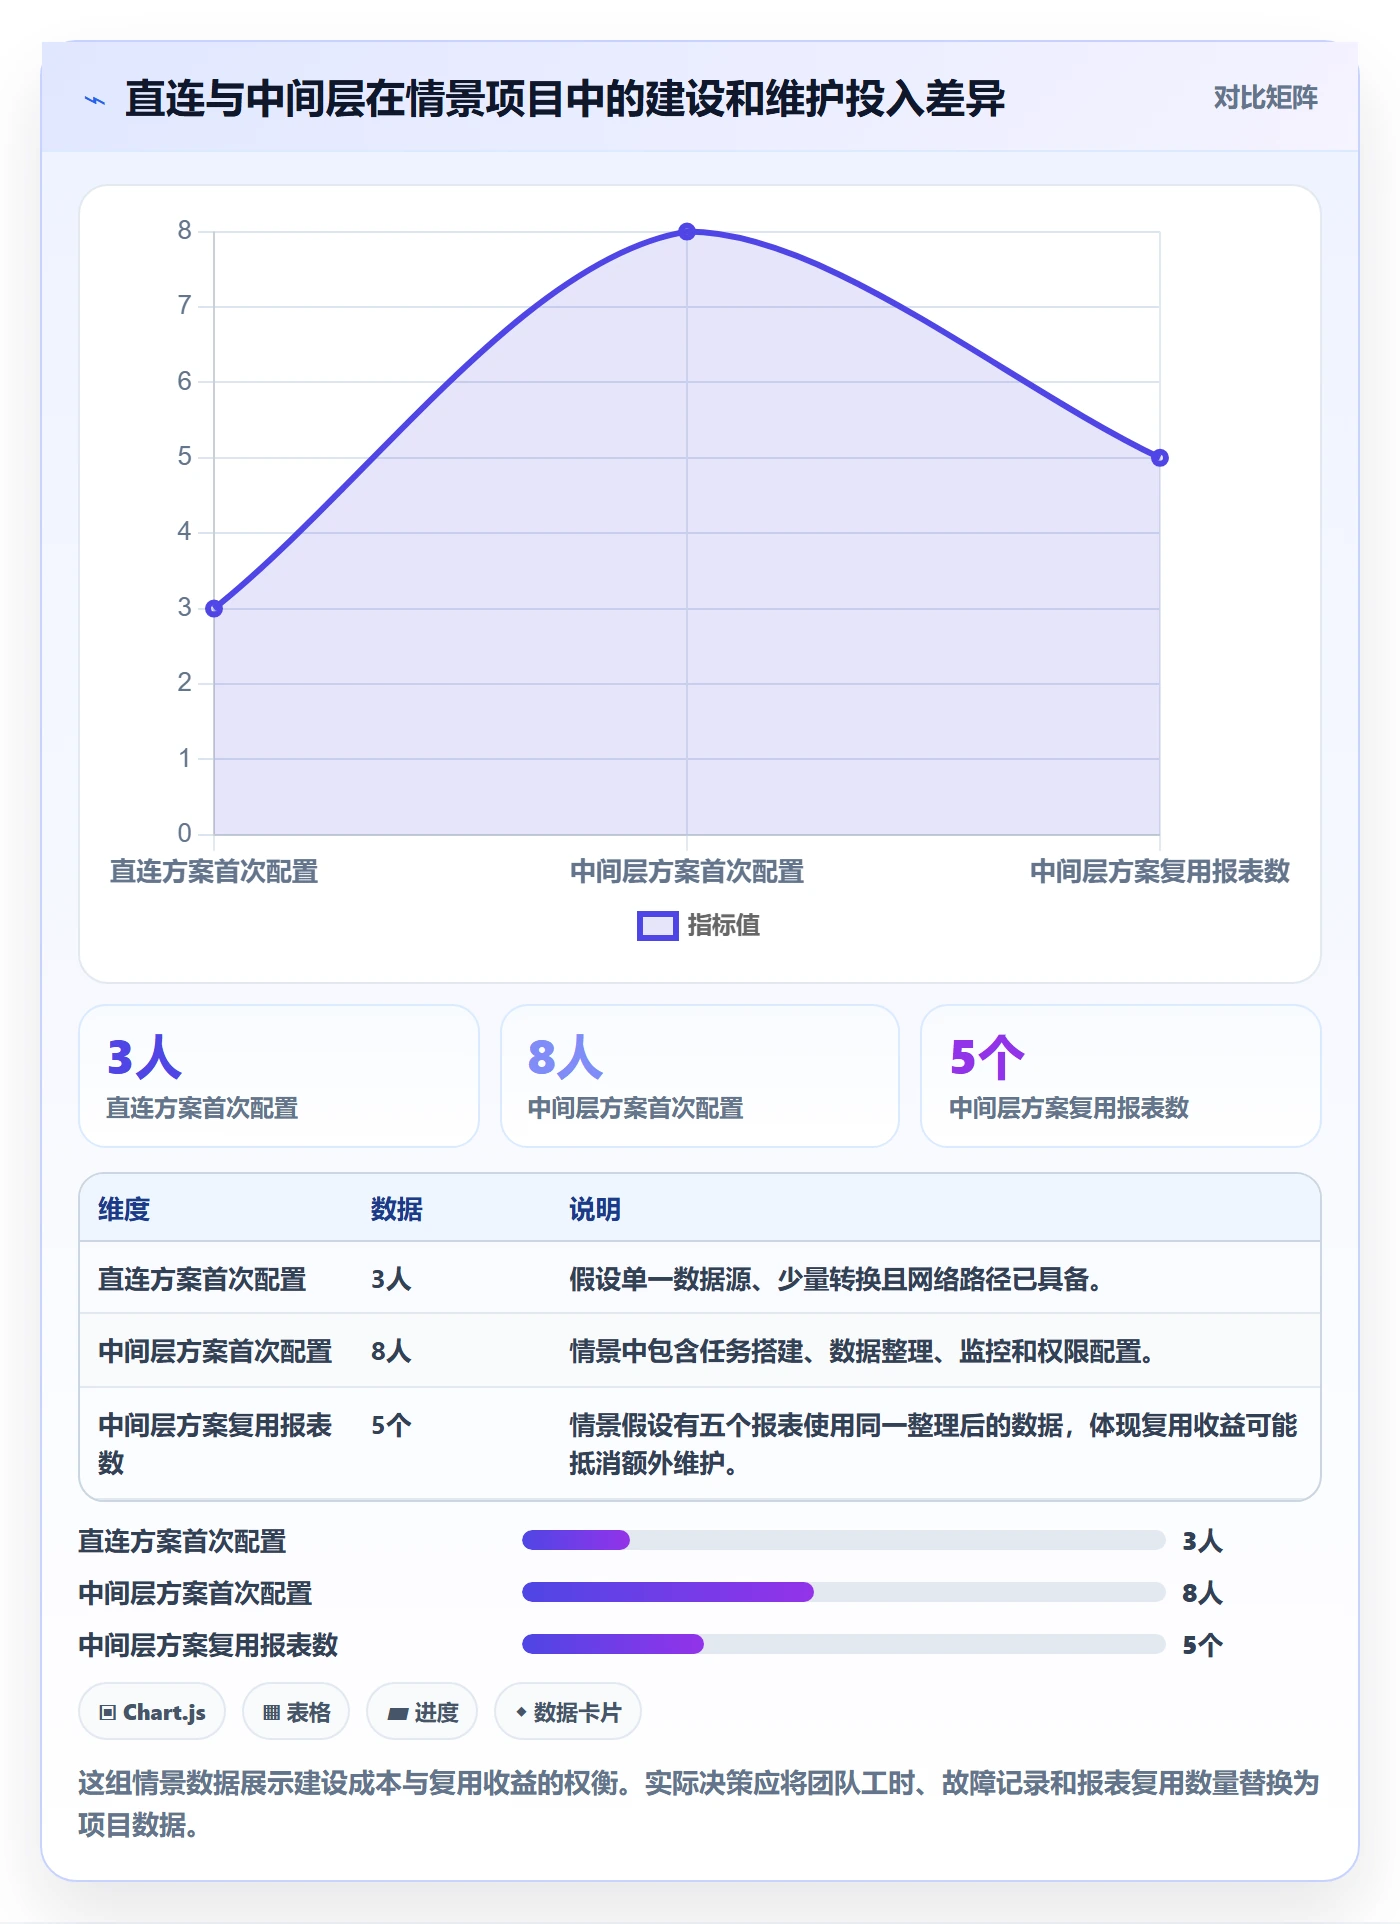
Task: Select table cell 中间层方案首次配置
Action: [x=215, y=1351]
